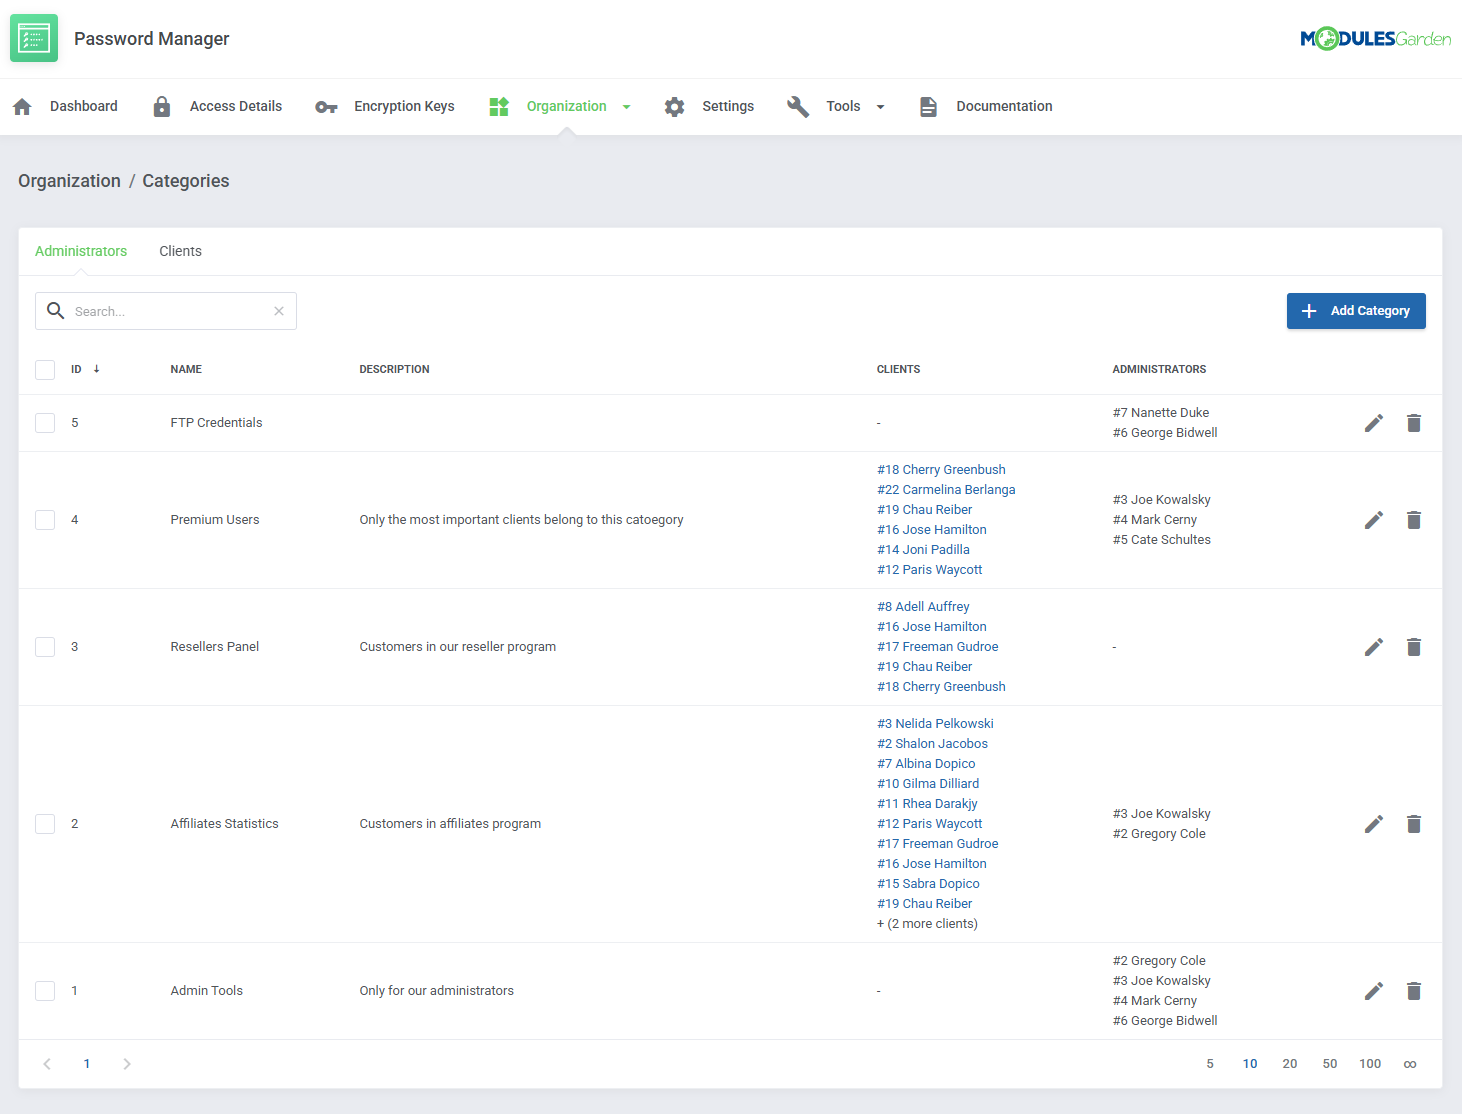Edit the Admin Tools category
The width and height of the screenshot is (1462, 1114).
coord(1373,991)
